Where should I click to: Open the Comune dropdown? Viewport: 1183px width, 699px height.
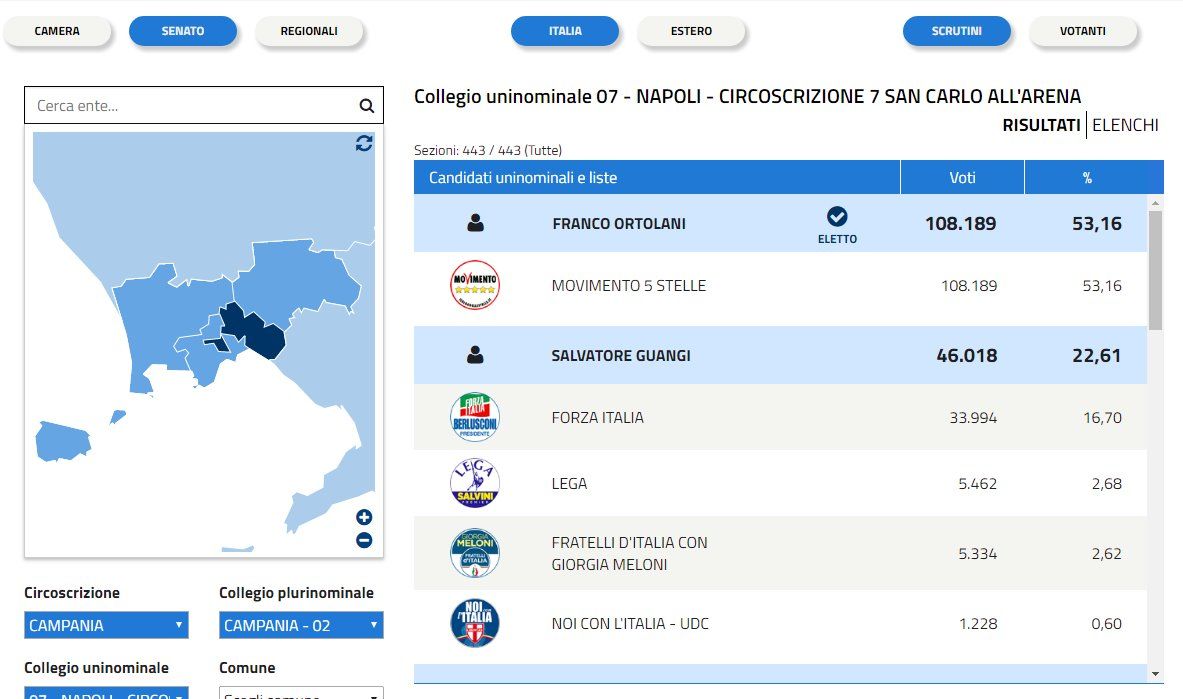click(x=300, y=693)
